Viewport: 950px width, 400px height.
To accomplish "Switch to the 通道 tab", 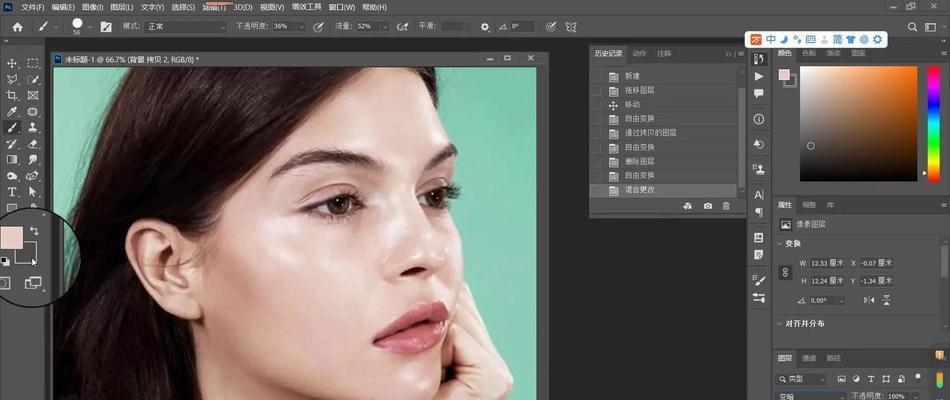I will click(x=809, y=358).
